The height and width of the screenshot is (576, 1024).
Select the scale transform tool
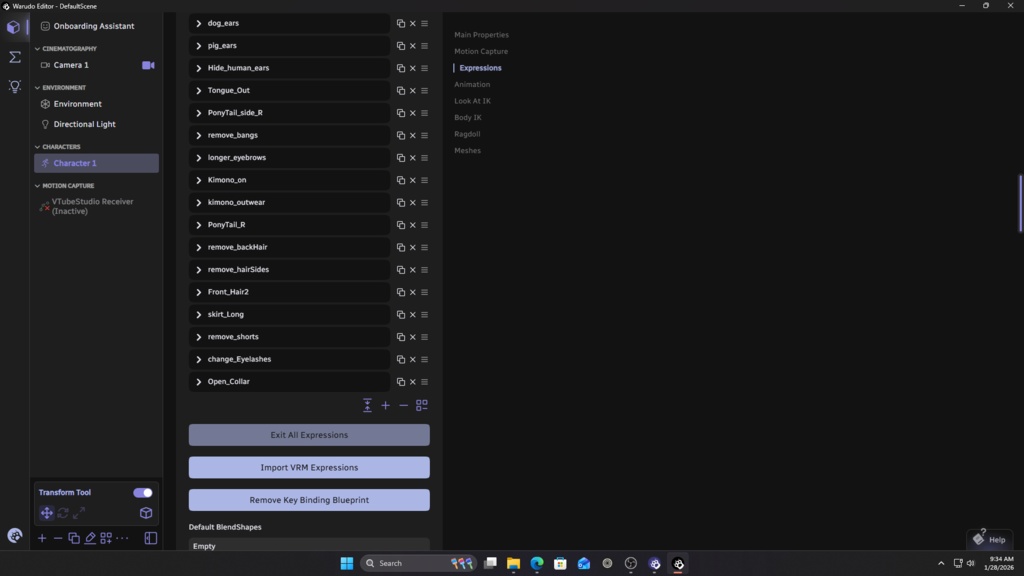pyautogui.click(x=79, y=513)
